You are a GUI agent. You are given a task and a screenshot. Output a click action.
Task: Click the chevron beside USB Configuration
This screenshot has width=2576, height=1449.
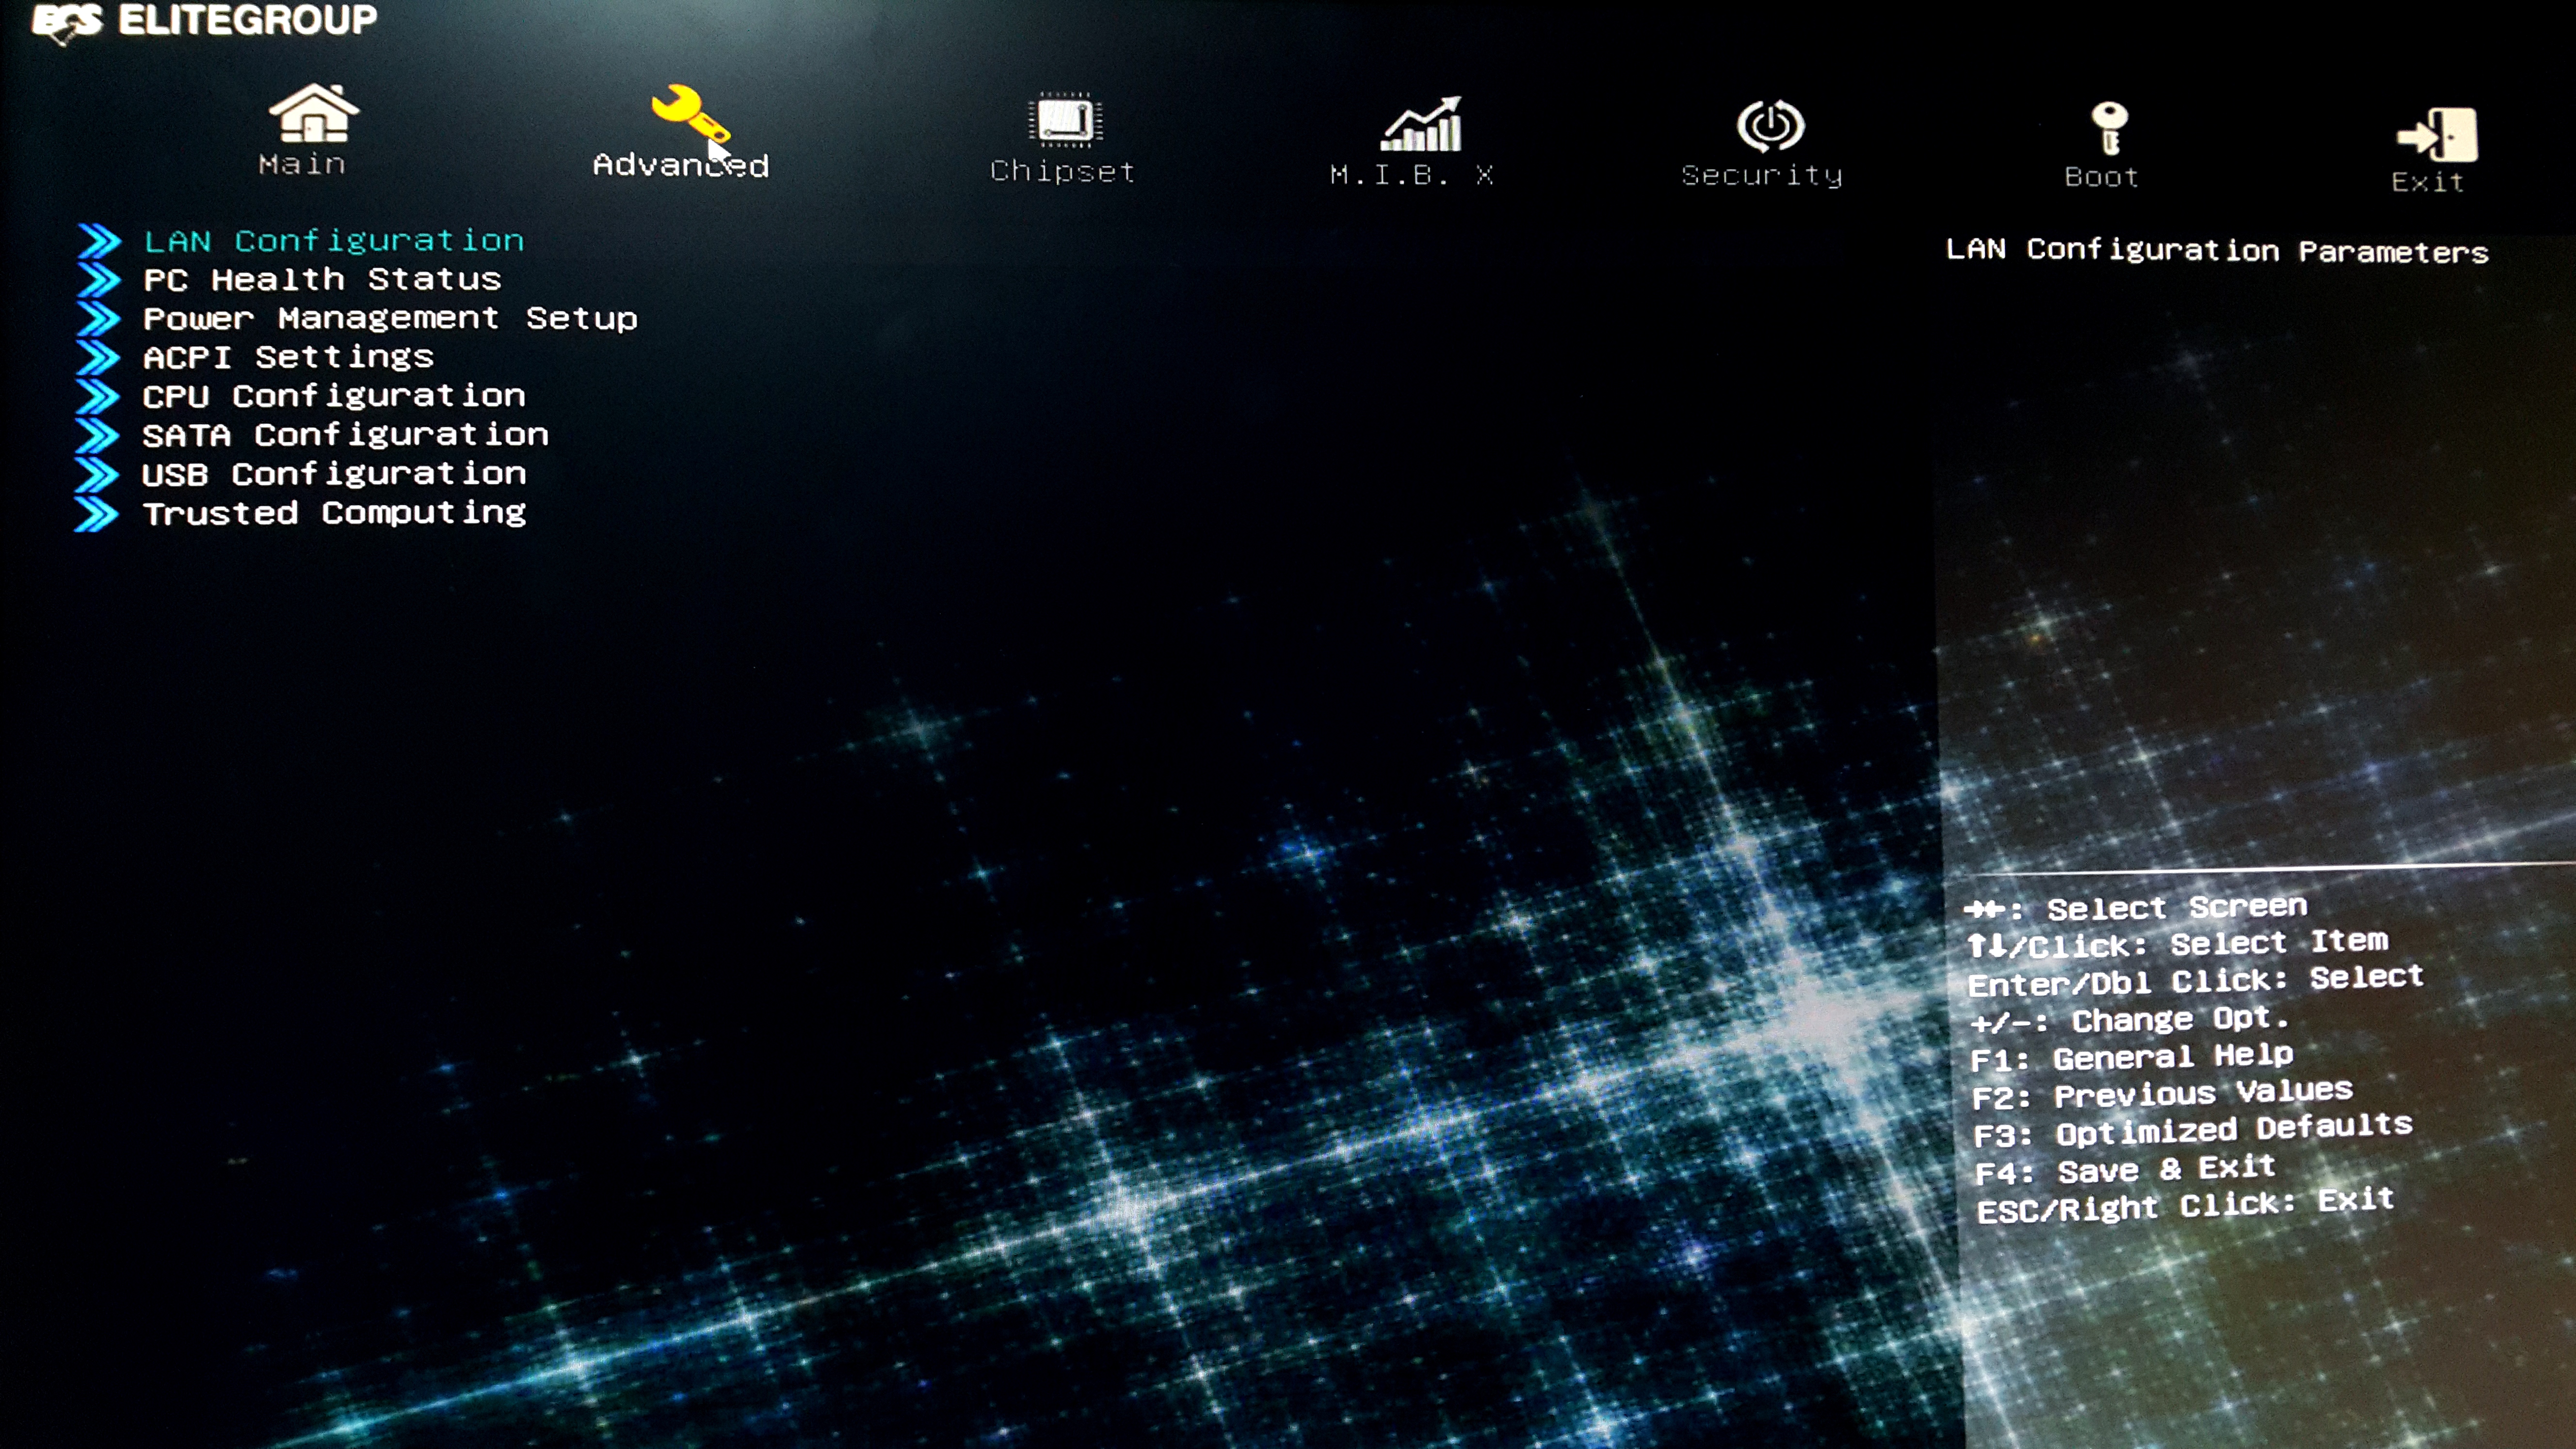97,475
